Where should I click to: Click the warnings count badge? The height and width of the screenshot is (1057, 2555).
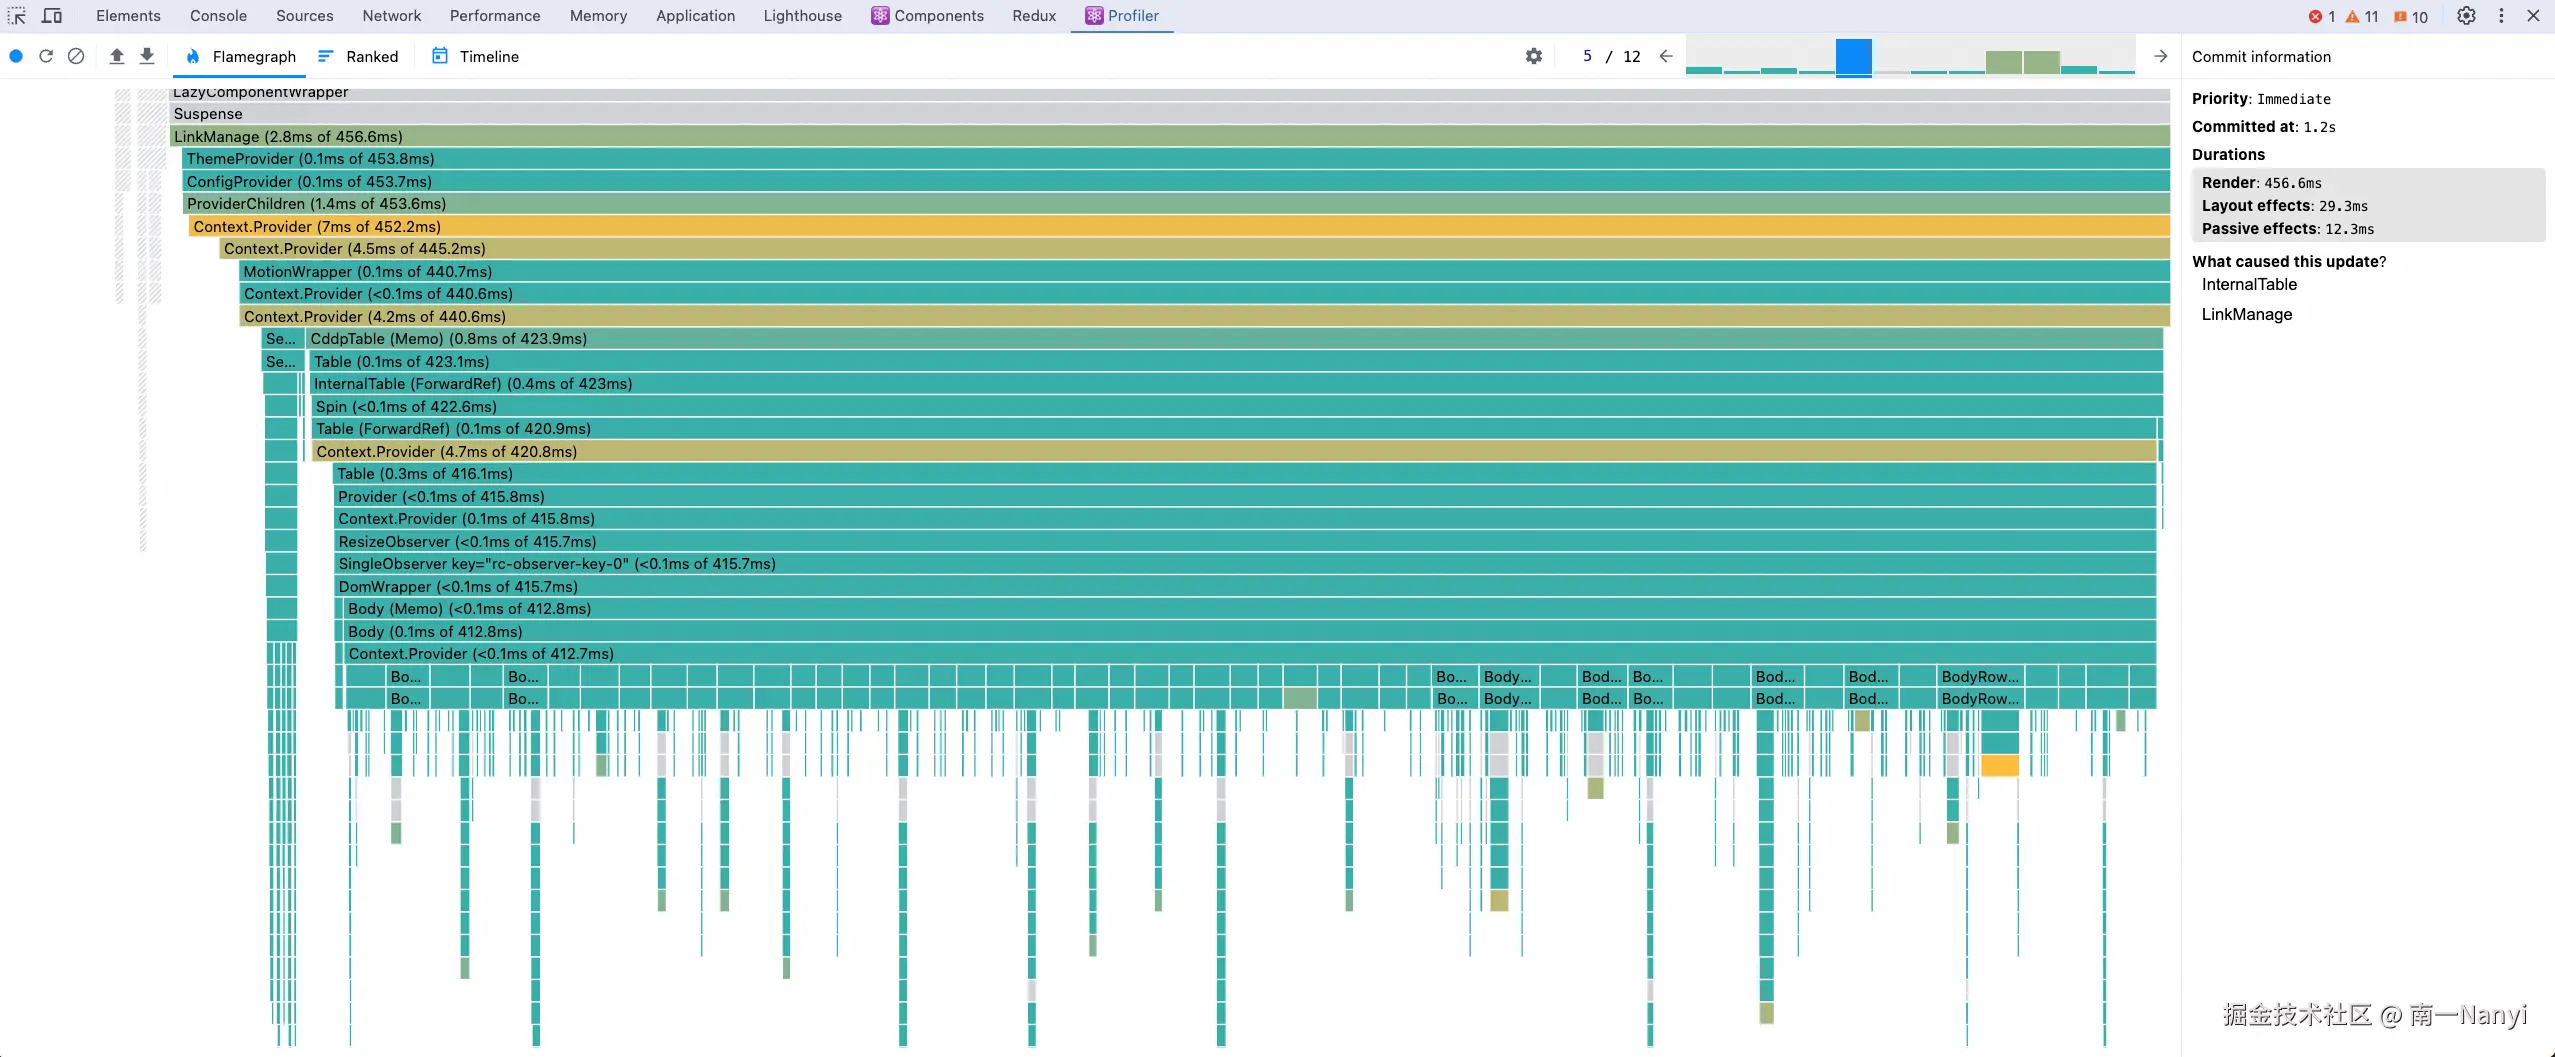click(2362, 16)
